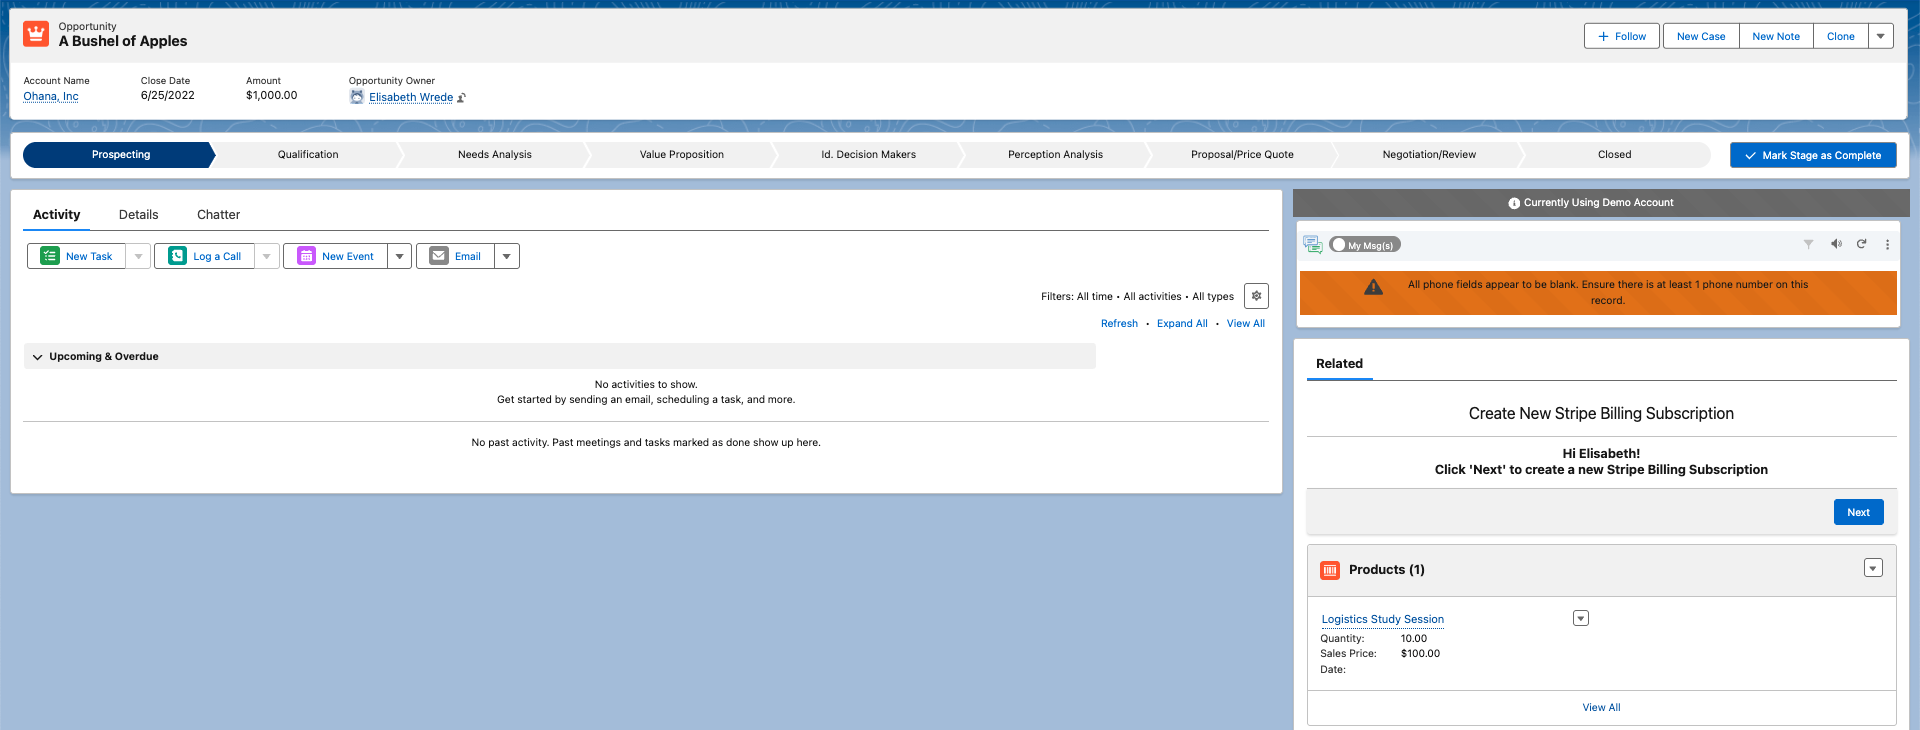Open the New Event dropdown arrow
Viewport: 1920px width, 730px height.
click(x=400, y=256)
